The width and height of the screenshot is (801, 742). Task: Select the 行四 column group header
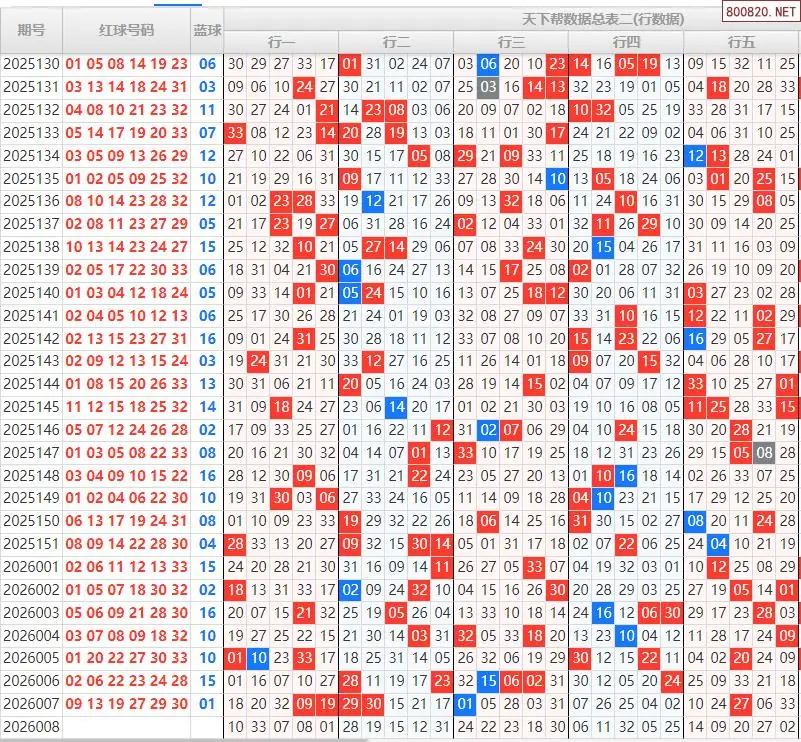pyautogui.click(x=626, y=41)
